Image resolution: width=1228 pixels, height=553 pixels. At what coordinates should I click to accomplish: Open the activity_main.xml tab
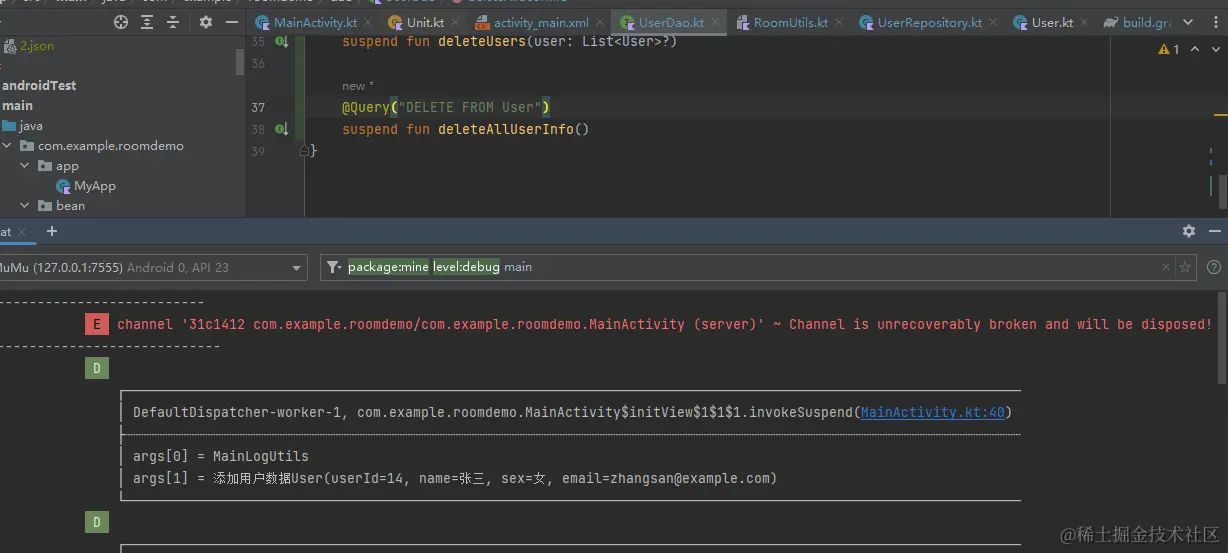tap(541, 22)
